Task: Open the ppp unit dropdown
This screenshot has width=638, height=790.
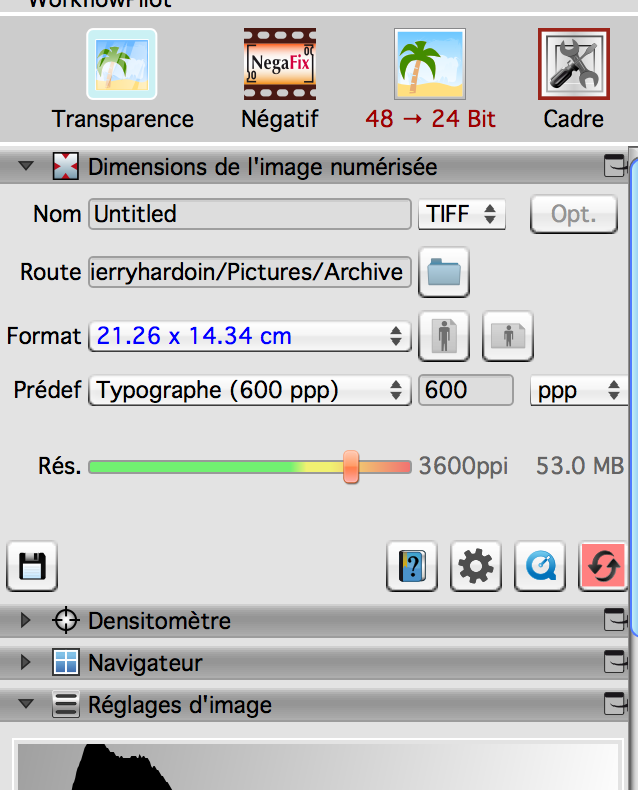Action: [578, 390]
